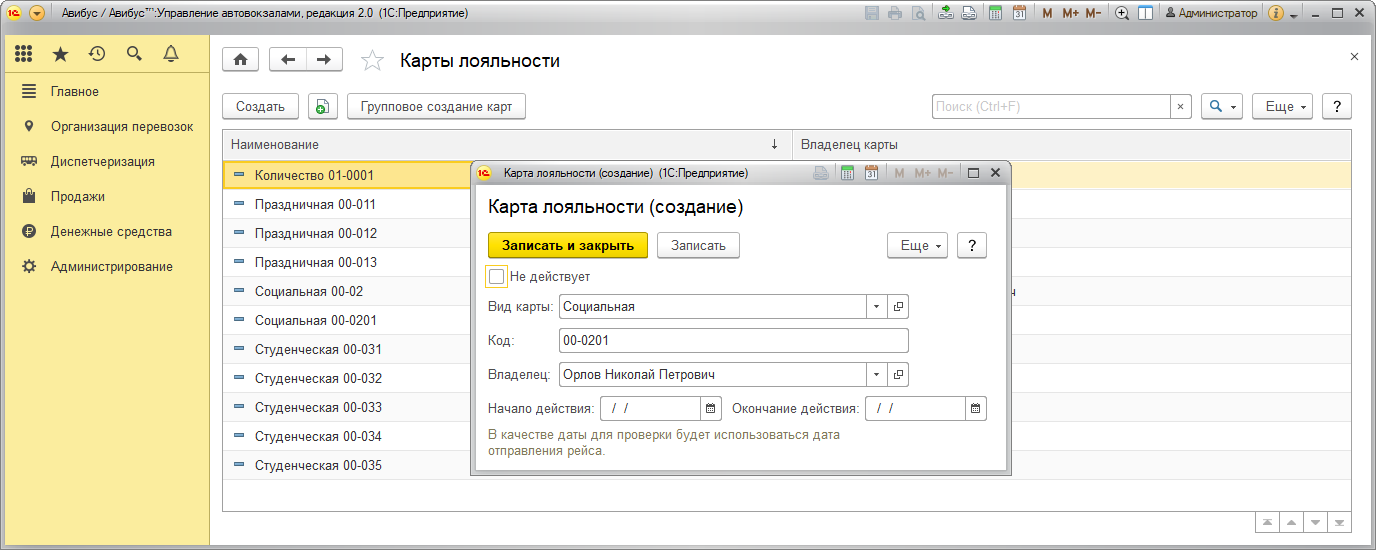Expand the Владелец dropdown list
Viewport: 1376px width, 550px height.
(876, 375)
